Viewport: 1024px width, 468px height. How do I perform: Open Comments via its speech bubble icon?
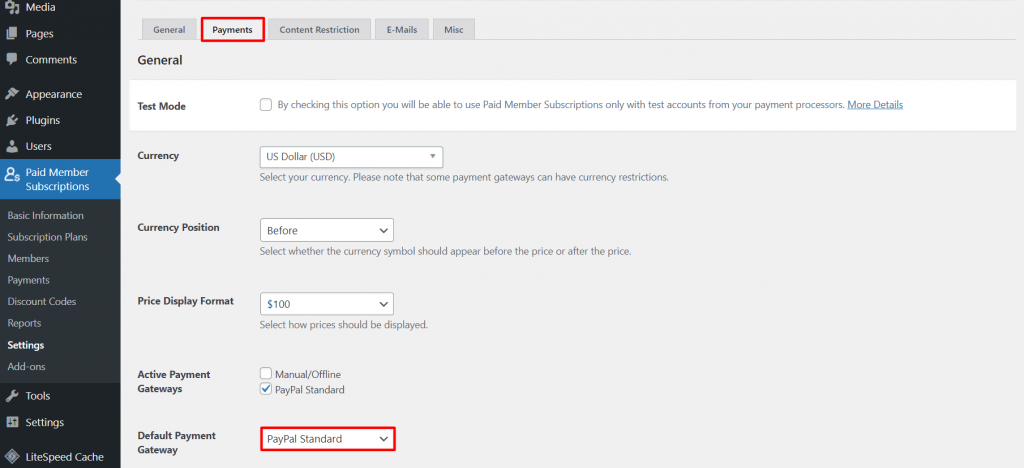[12, 60]
